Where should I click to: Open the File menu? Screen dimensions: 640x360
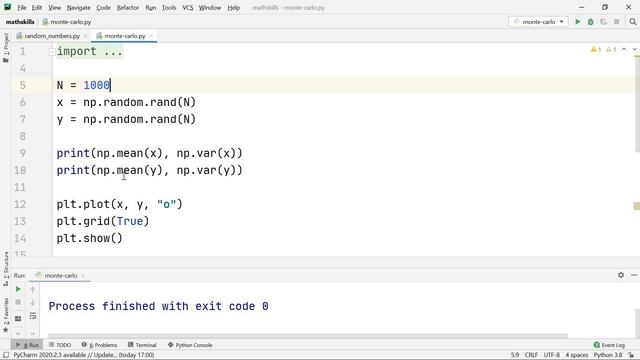coord(22,7)
